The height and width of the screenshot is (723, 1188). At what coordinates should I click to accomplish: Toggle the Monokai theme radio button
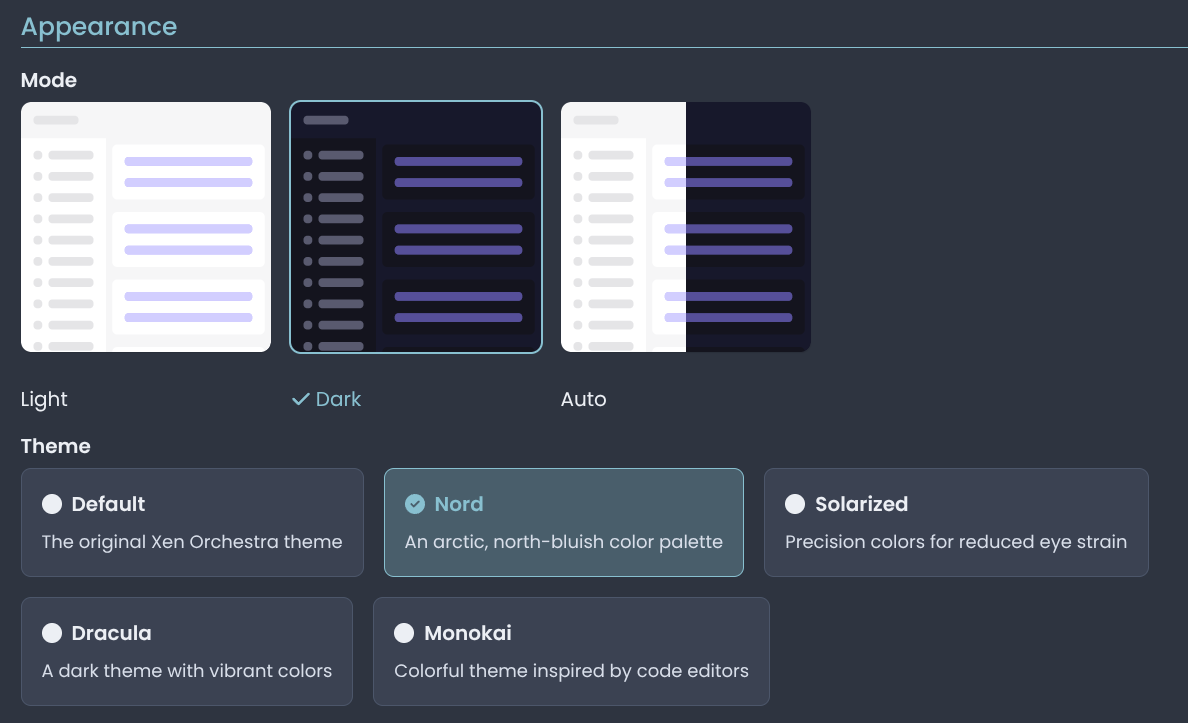[404, 633]
